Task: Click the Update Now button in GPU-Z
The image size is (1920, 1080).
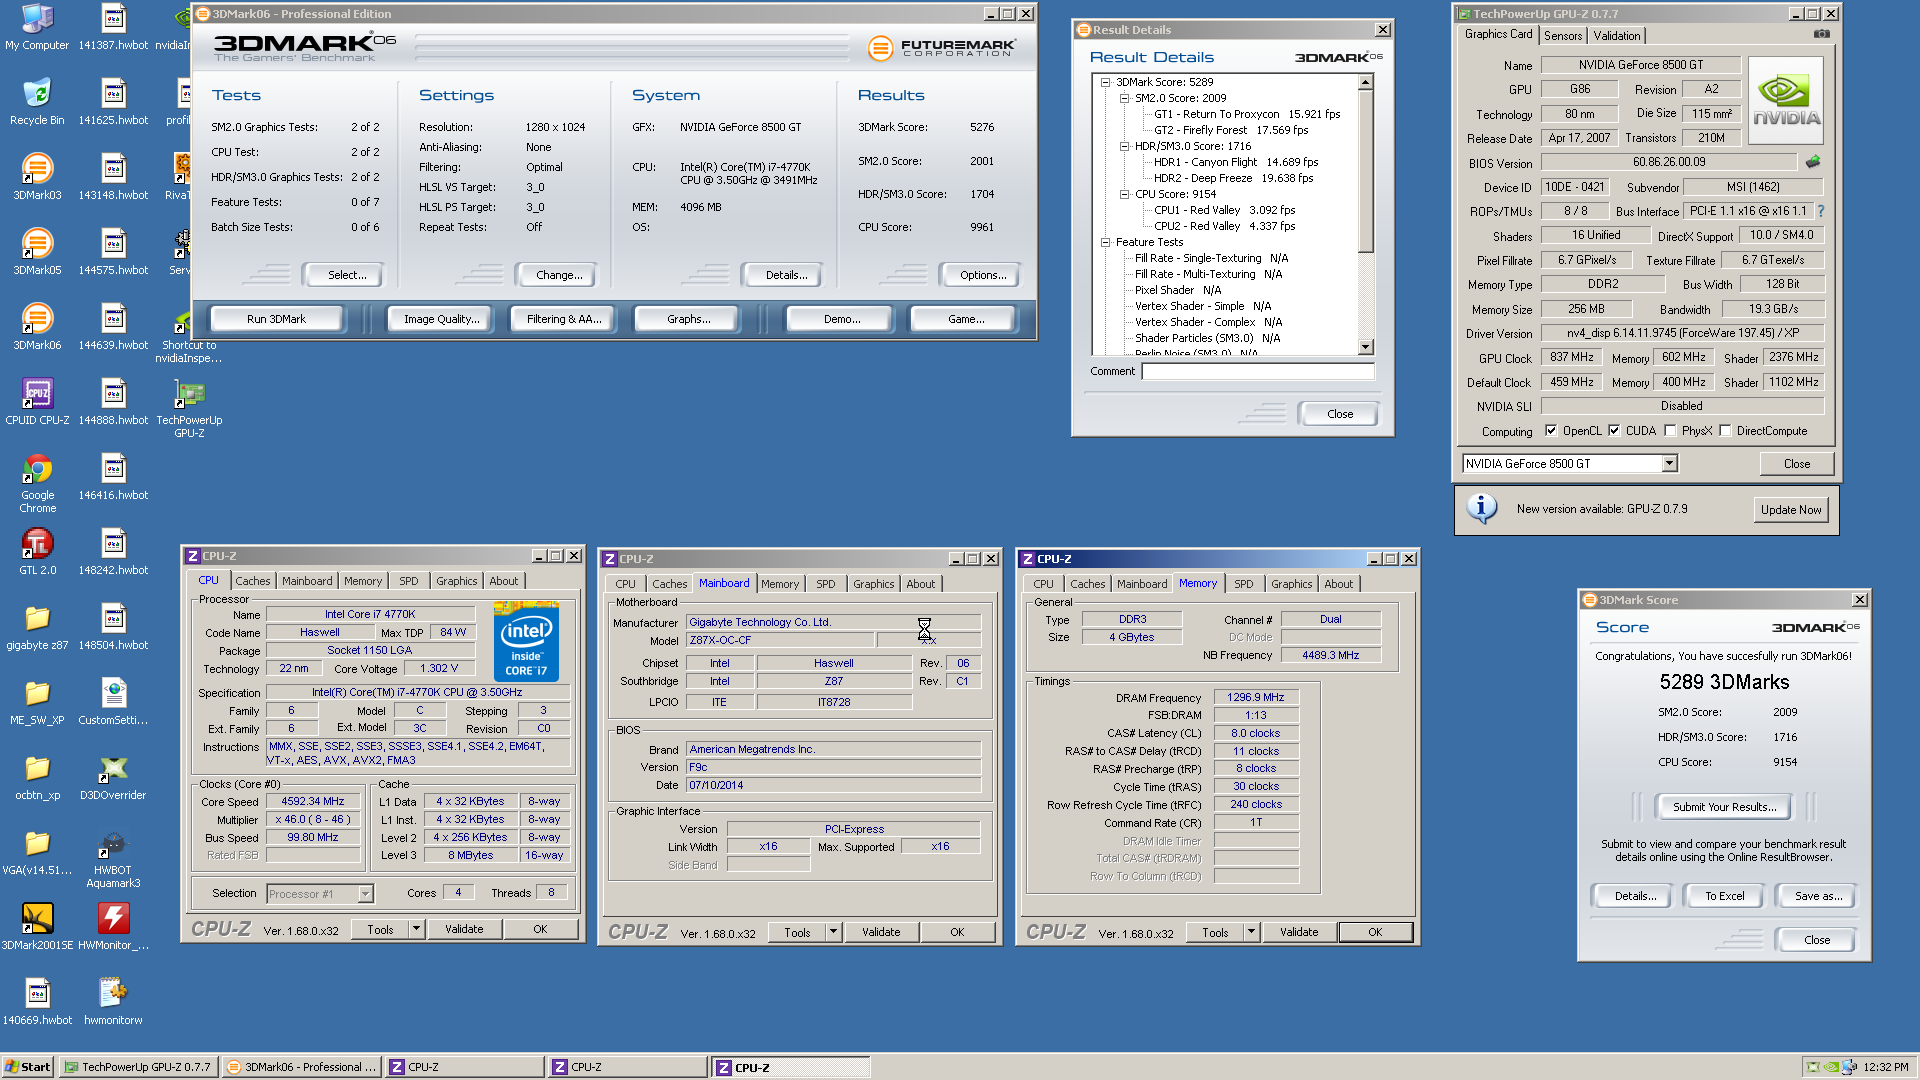Action: click(1790, 509)
